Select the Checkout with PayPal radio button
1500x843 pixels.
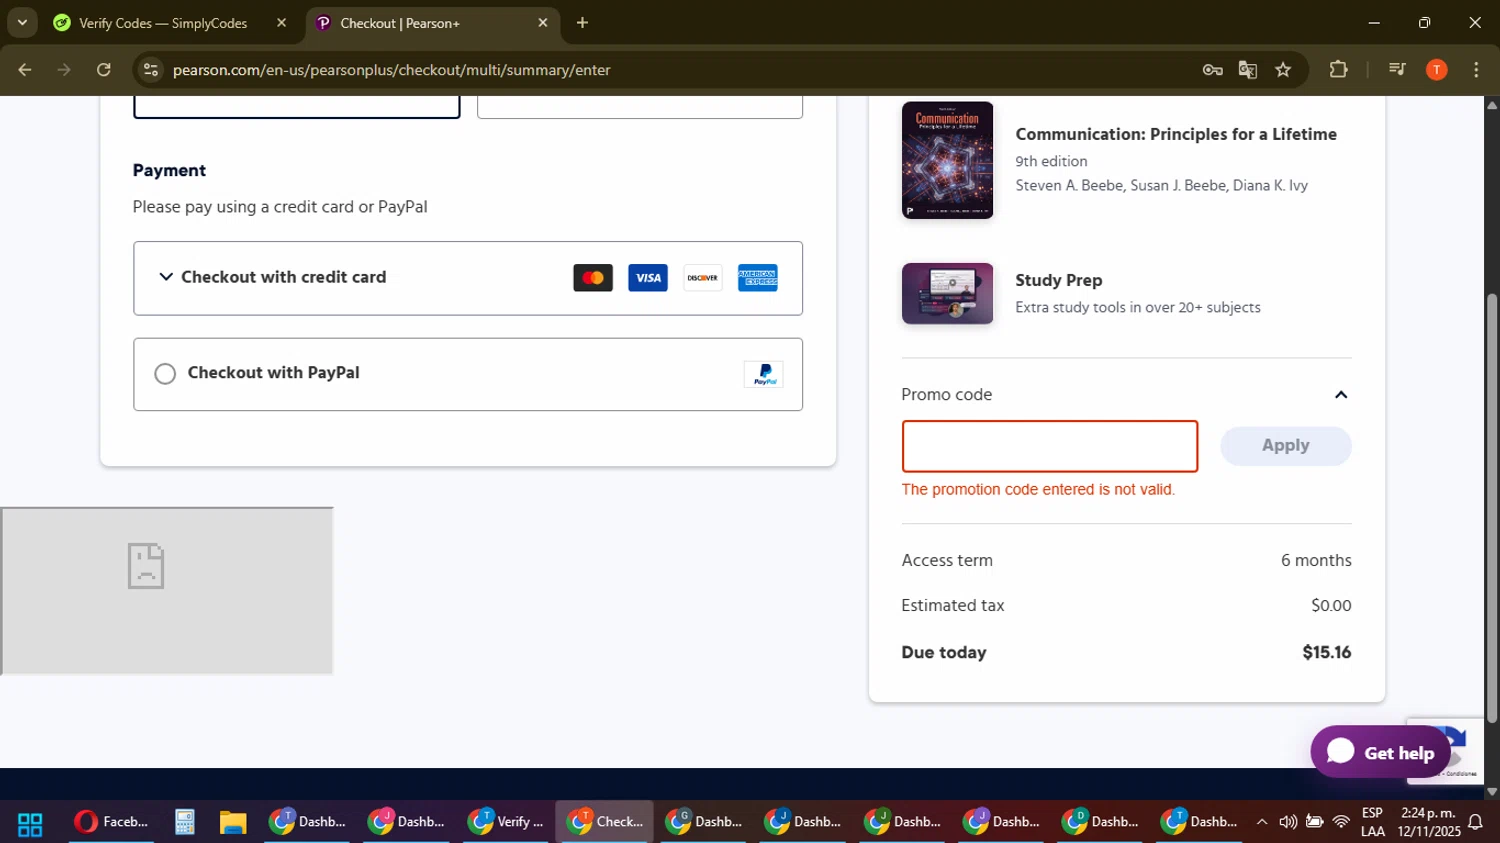pos(165,374)
